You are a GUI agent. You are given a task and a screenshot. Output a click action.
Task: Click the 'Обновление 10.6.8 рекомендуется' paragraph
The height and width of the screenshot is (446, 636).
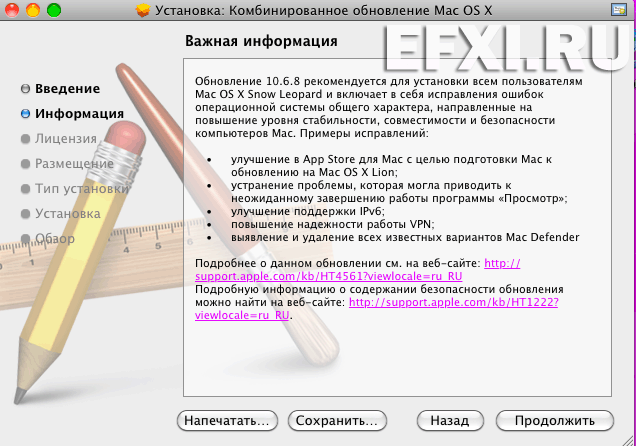(x=389, y=107)
